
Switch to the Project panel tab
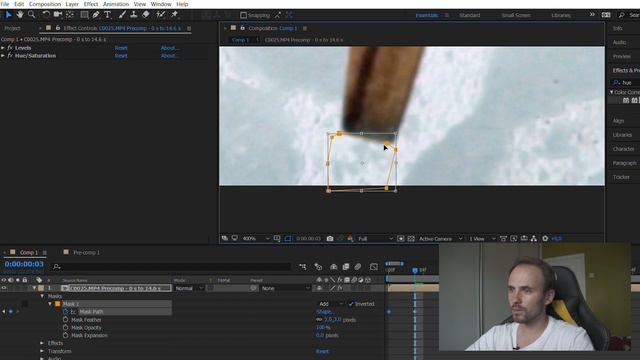[x=12, y=28]
